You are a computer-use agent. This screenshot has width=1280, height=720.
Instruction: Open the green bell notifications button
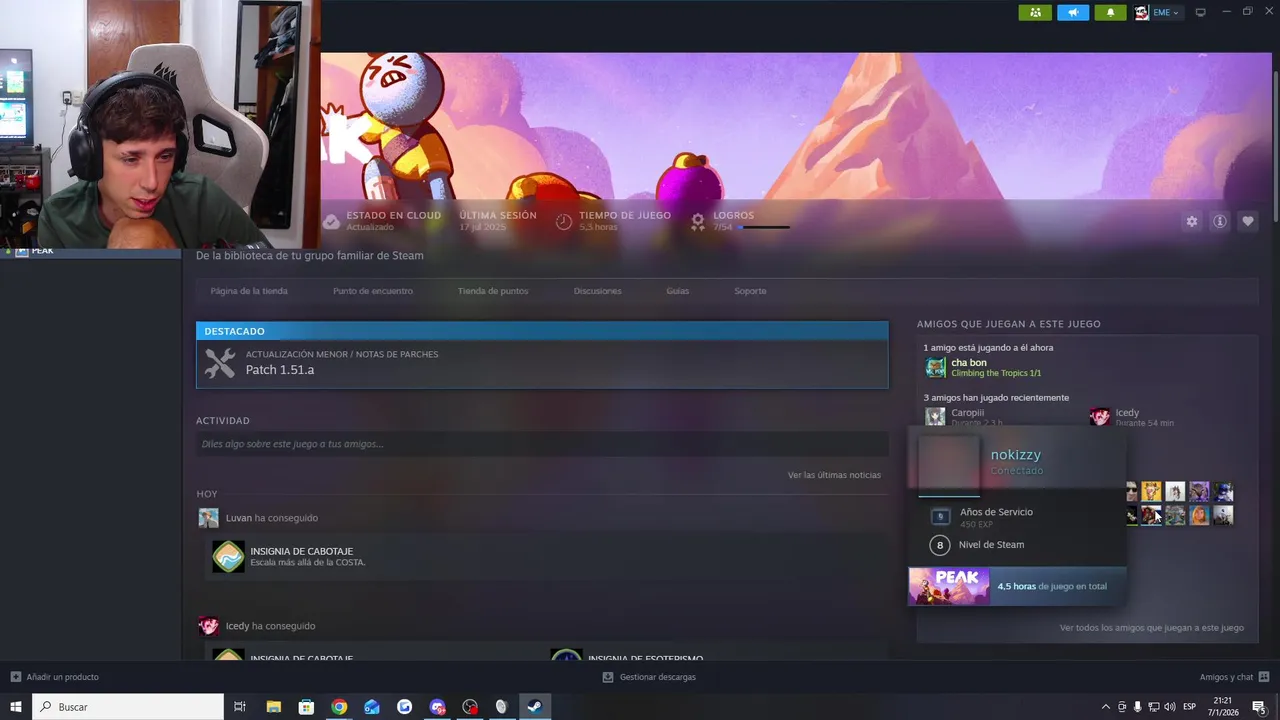(1110, 12)
